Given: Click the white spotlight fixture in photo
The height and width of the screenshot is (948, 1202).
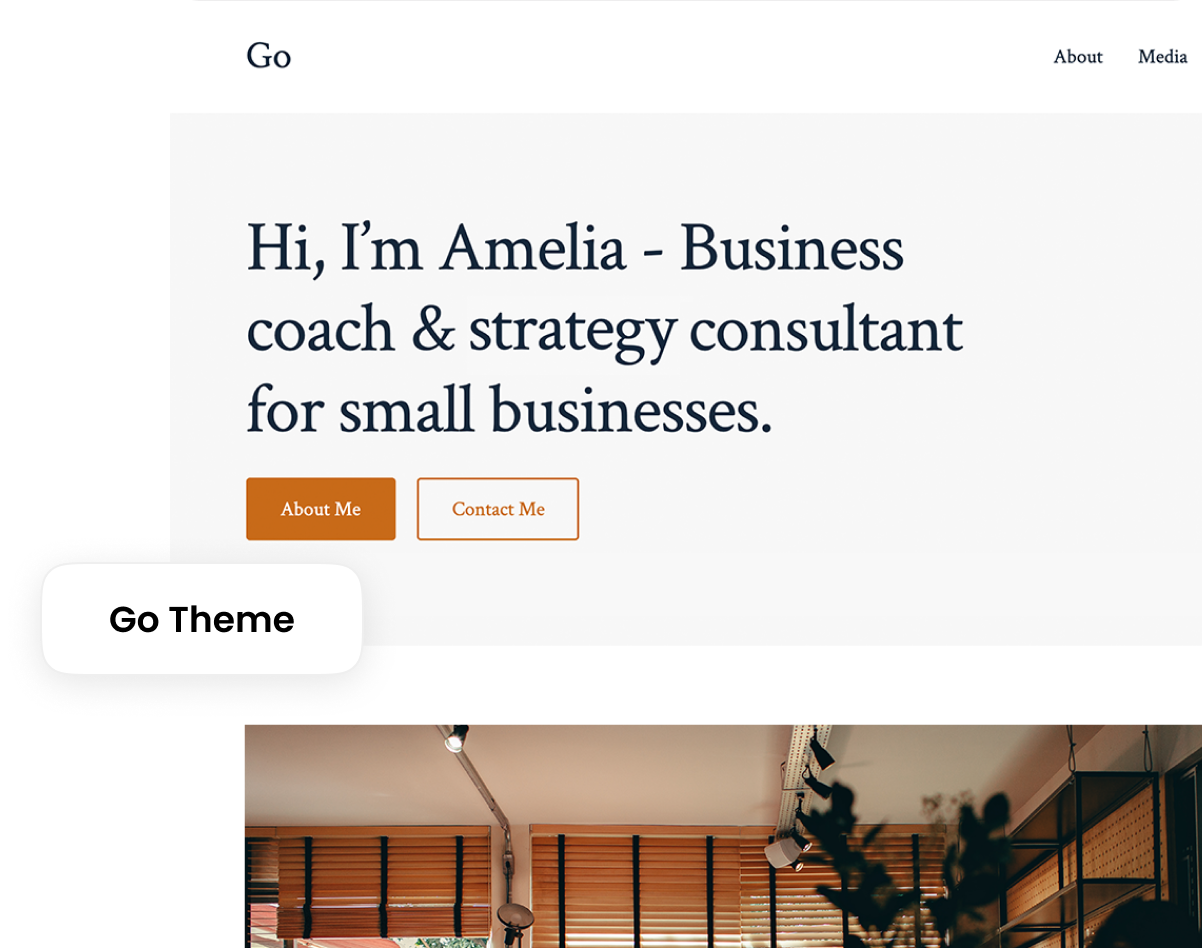Looking at the screenshot, I should (x=786, y=850).
